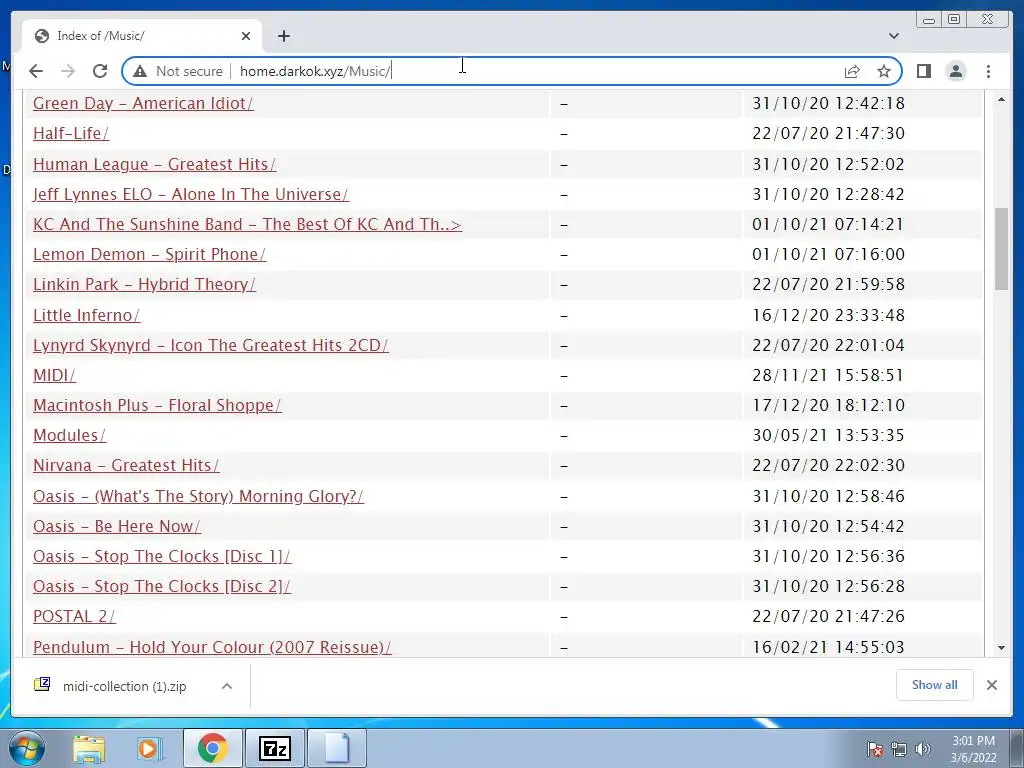The height and width of the screenshot is (768, 1024).
Task: View the Not secure site warning
Action: (178, 71)
